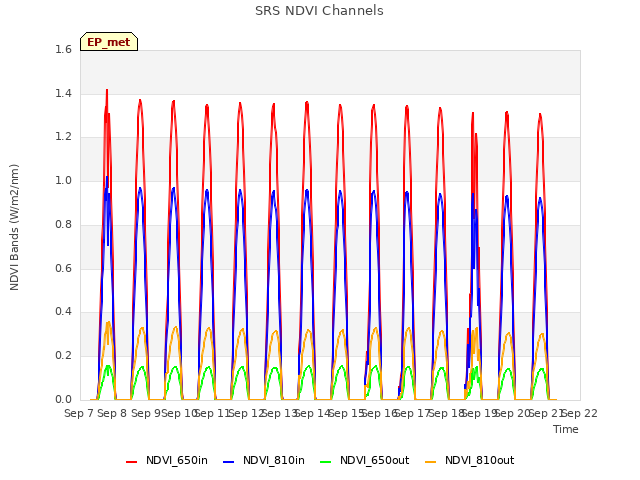
Task: Click the Time axis label
Action: (x=566, y=429)
